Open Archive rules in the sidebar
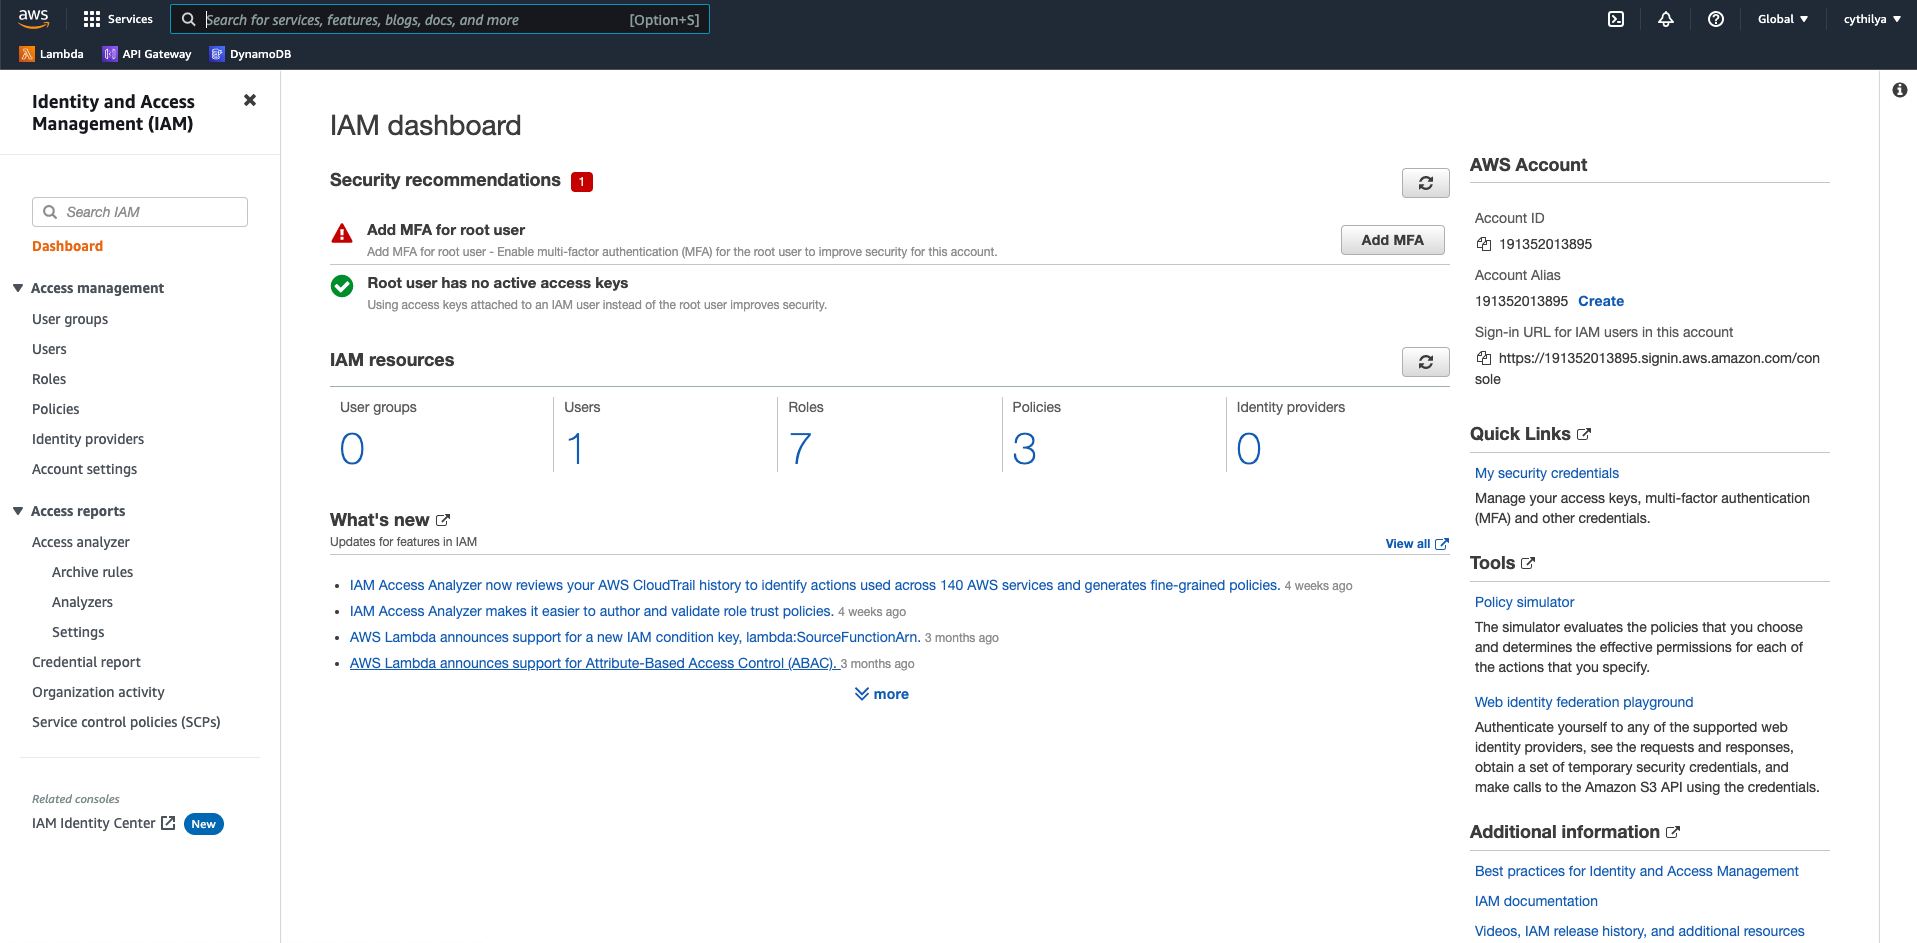 coord(92,572)
